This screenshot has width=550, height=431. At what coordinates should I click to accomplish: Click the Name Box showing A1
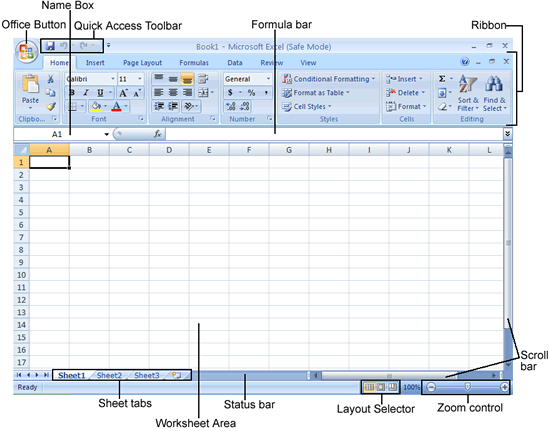pyautogui.click(x=57, y=134)
